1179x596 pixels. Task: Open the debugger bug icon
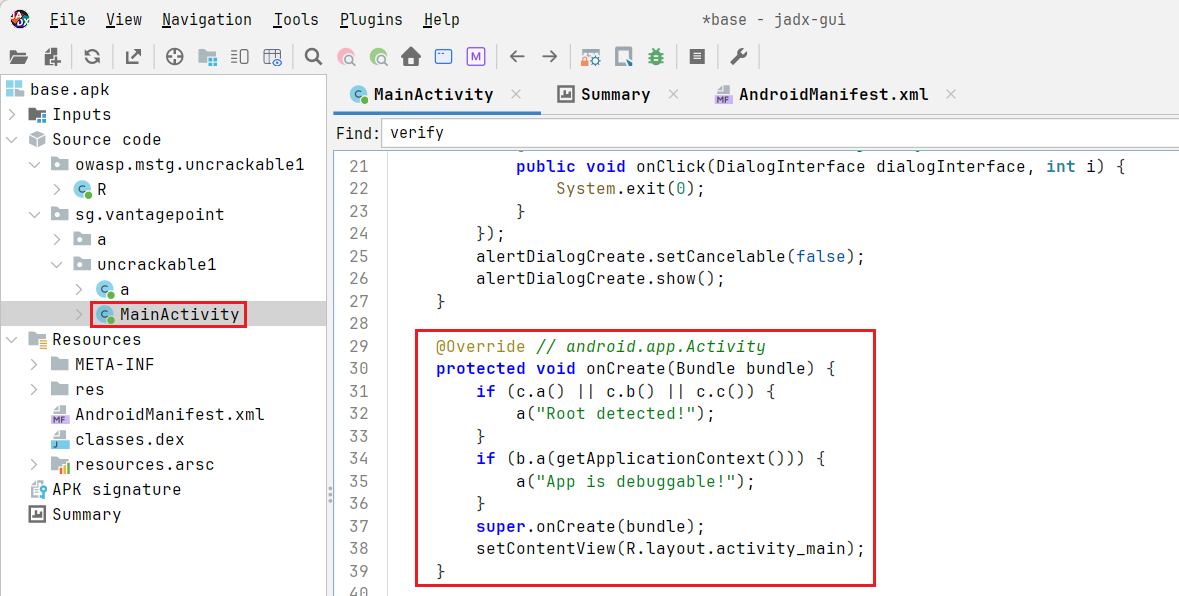[656, 57]
